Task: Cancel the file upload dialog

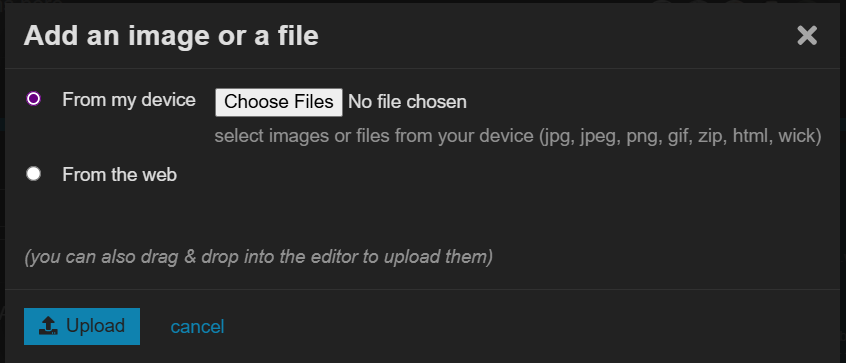Action: pyautogui.click(x=197, y=327)
